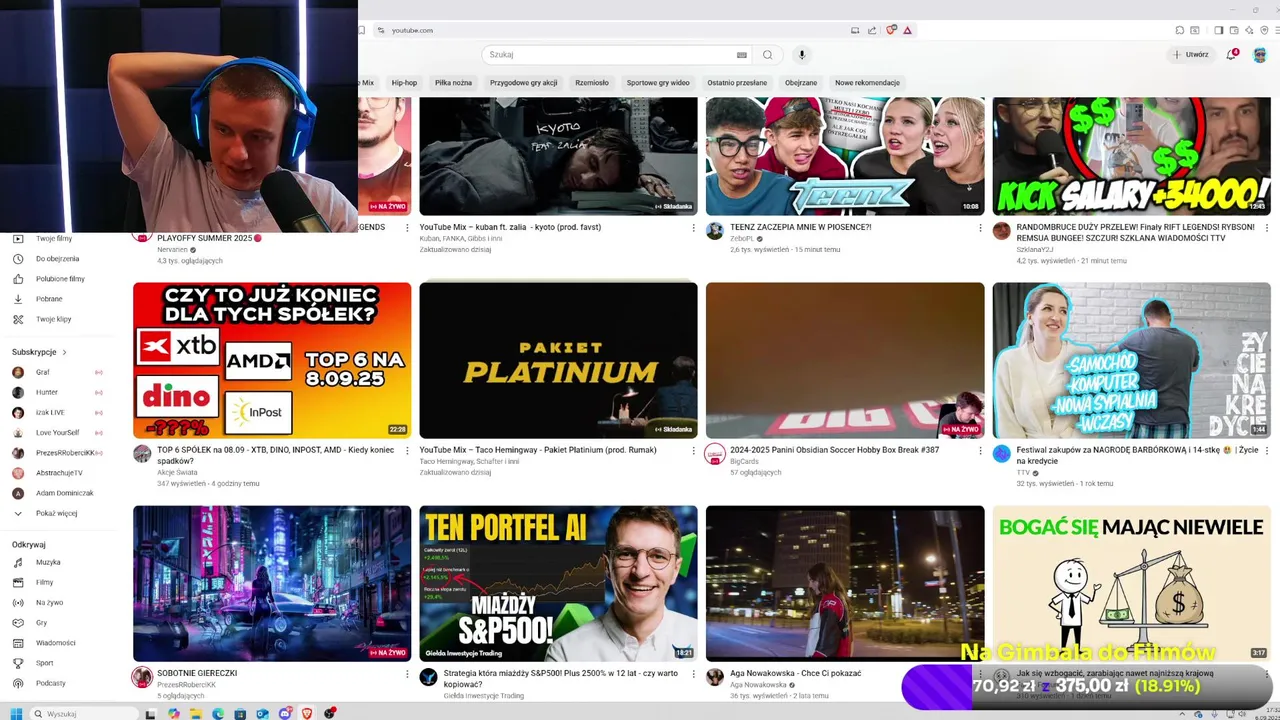The image size is (1280, 720).
Task: Open the on-screen keyboard icon in search box
Action: (741, 55)
